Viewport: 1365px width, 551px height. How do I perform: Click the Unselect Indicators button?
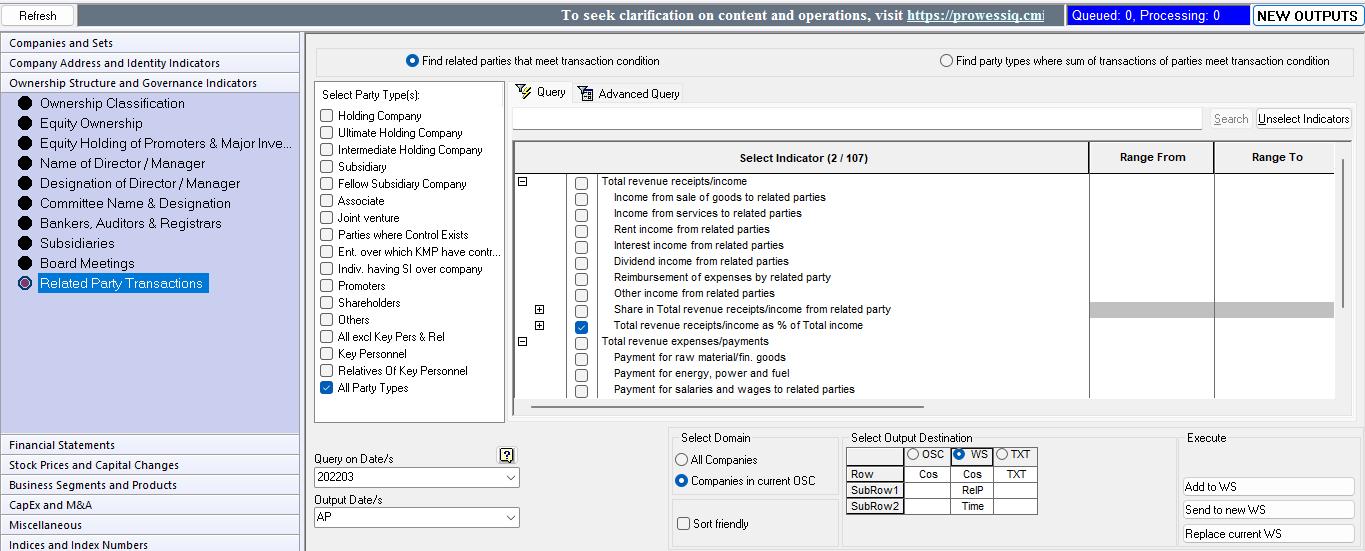(1304, 119)
